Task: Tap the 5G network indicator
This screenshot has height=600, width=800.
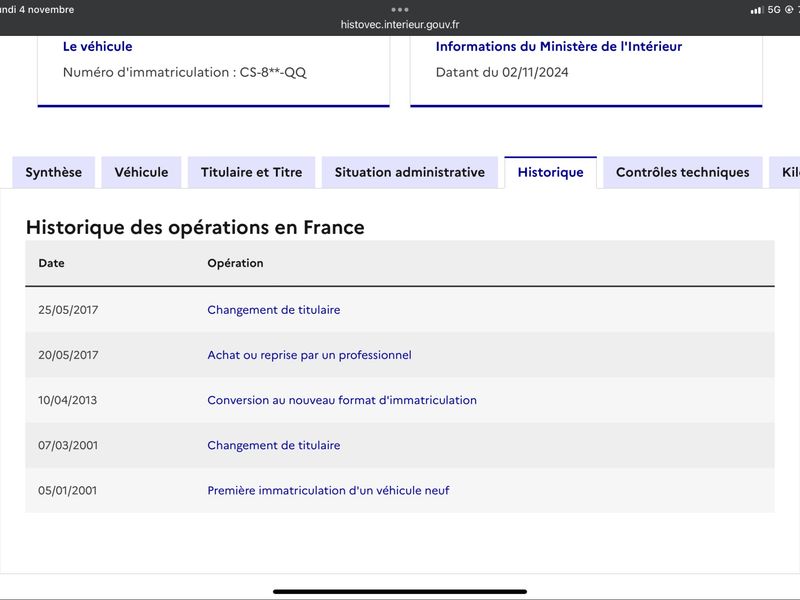Action: [774, 10]
